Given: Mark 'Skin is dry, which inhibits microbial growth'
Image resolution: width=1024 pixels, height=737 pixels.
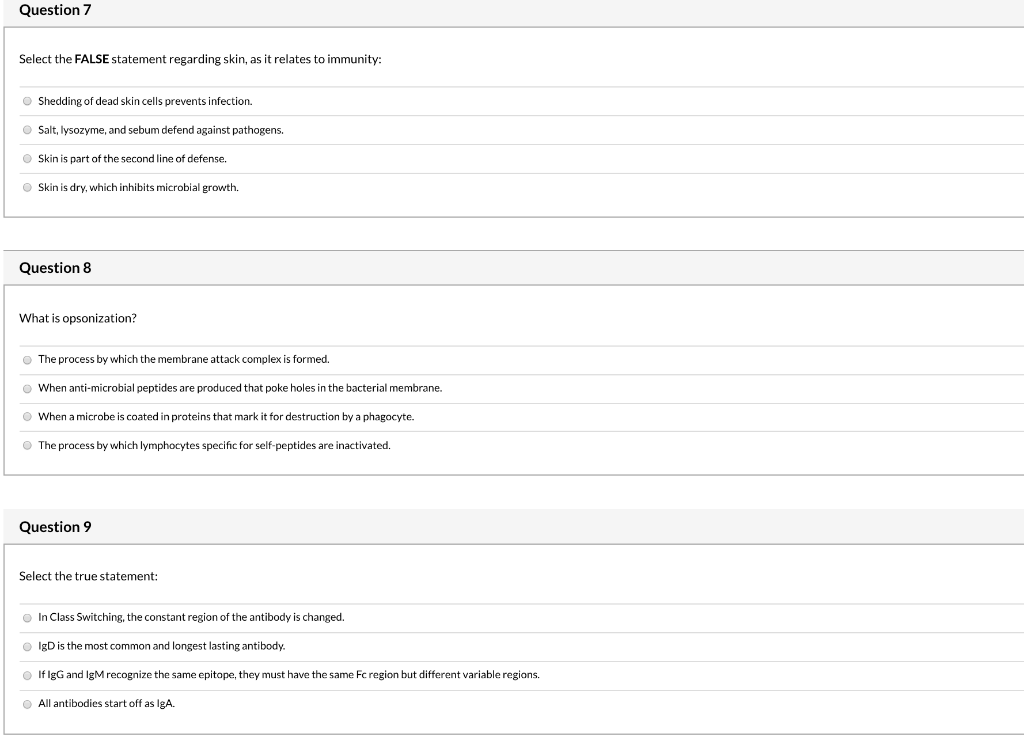Looking at the screenshot, I should 27,187.
